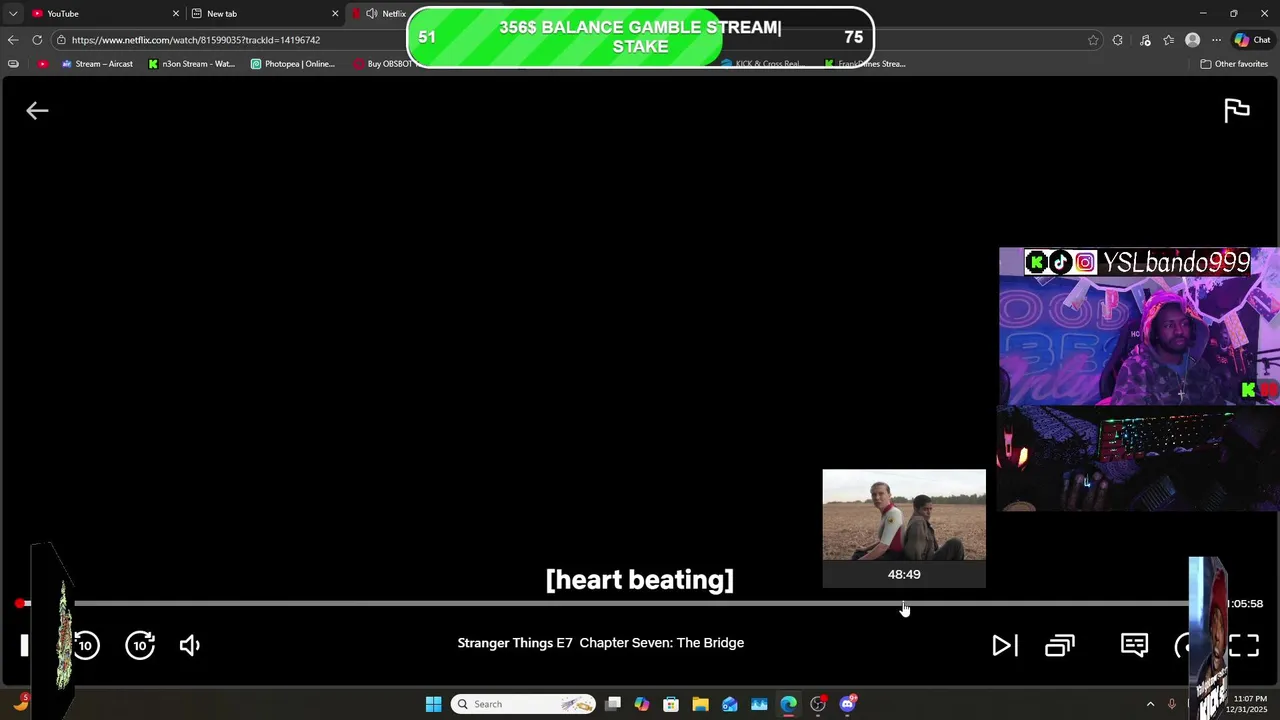
Task: Click the Stranger Things E7 episode title
Action: 600,643
